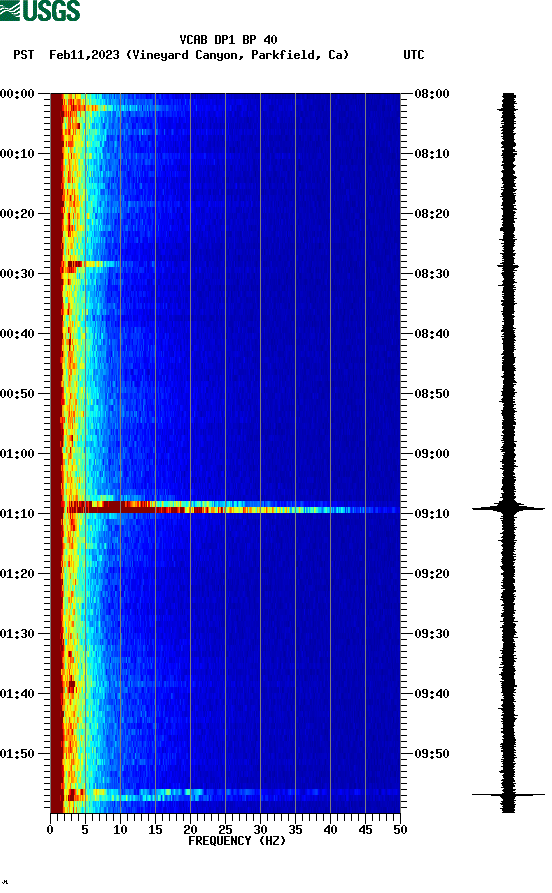Image resolution: width=552 pixels, height=893 pixels.
Task: Click the USGS logo
Action: tap(40, 11)
